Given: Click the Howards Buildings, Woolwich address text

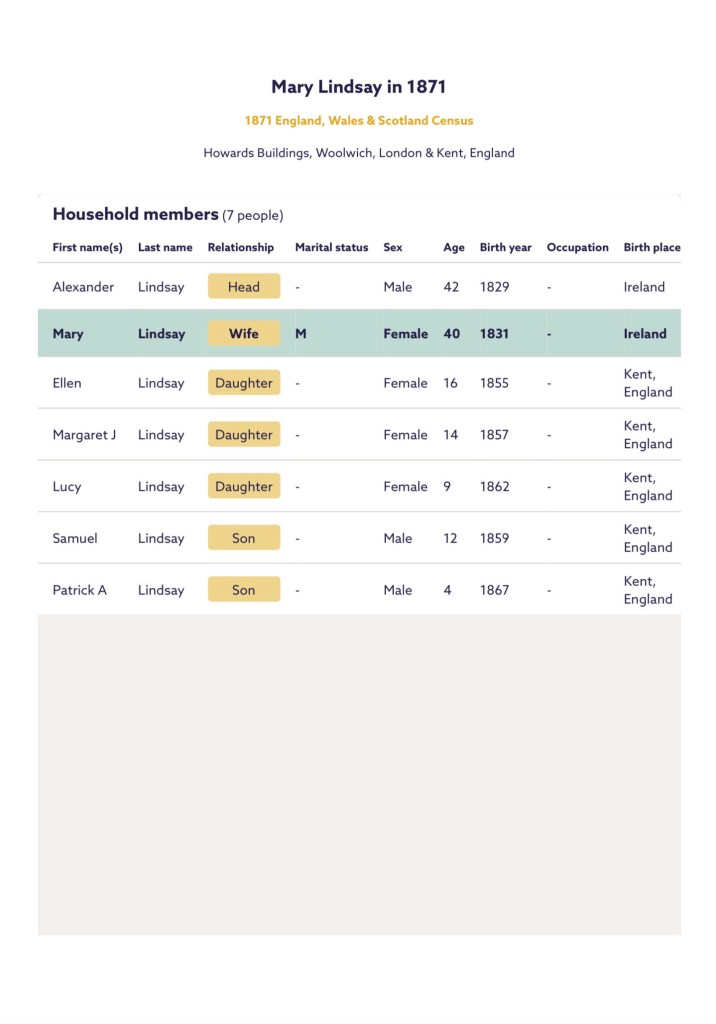Looking at the screenshot, I should click(359, 153).
